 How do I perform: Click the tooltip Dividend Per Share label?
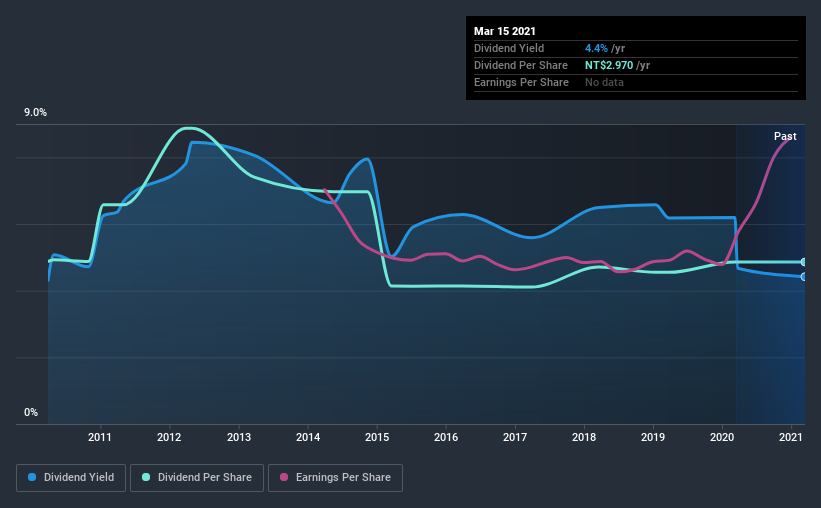click(x=520, y=65)
